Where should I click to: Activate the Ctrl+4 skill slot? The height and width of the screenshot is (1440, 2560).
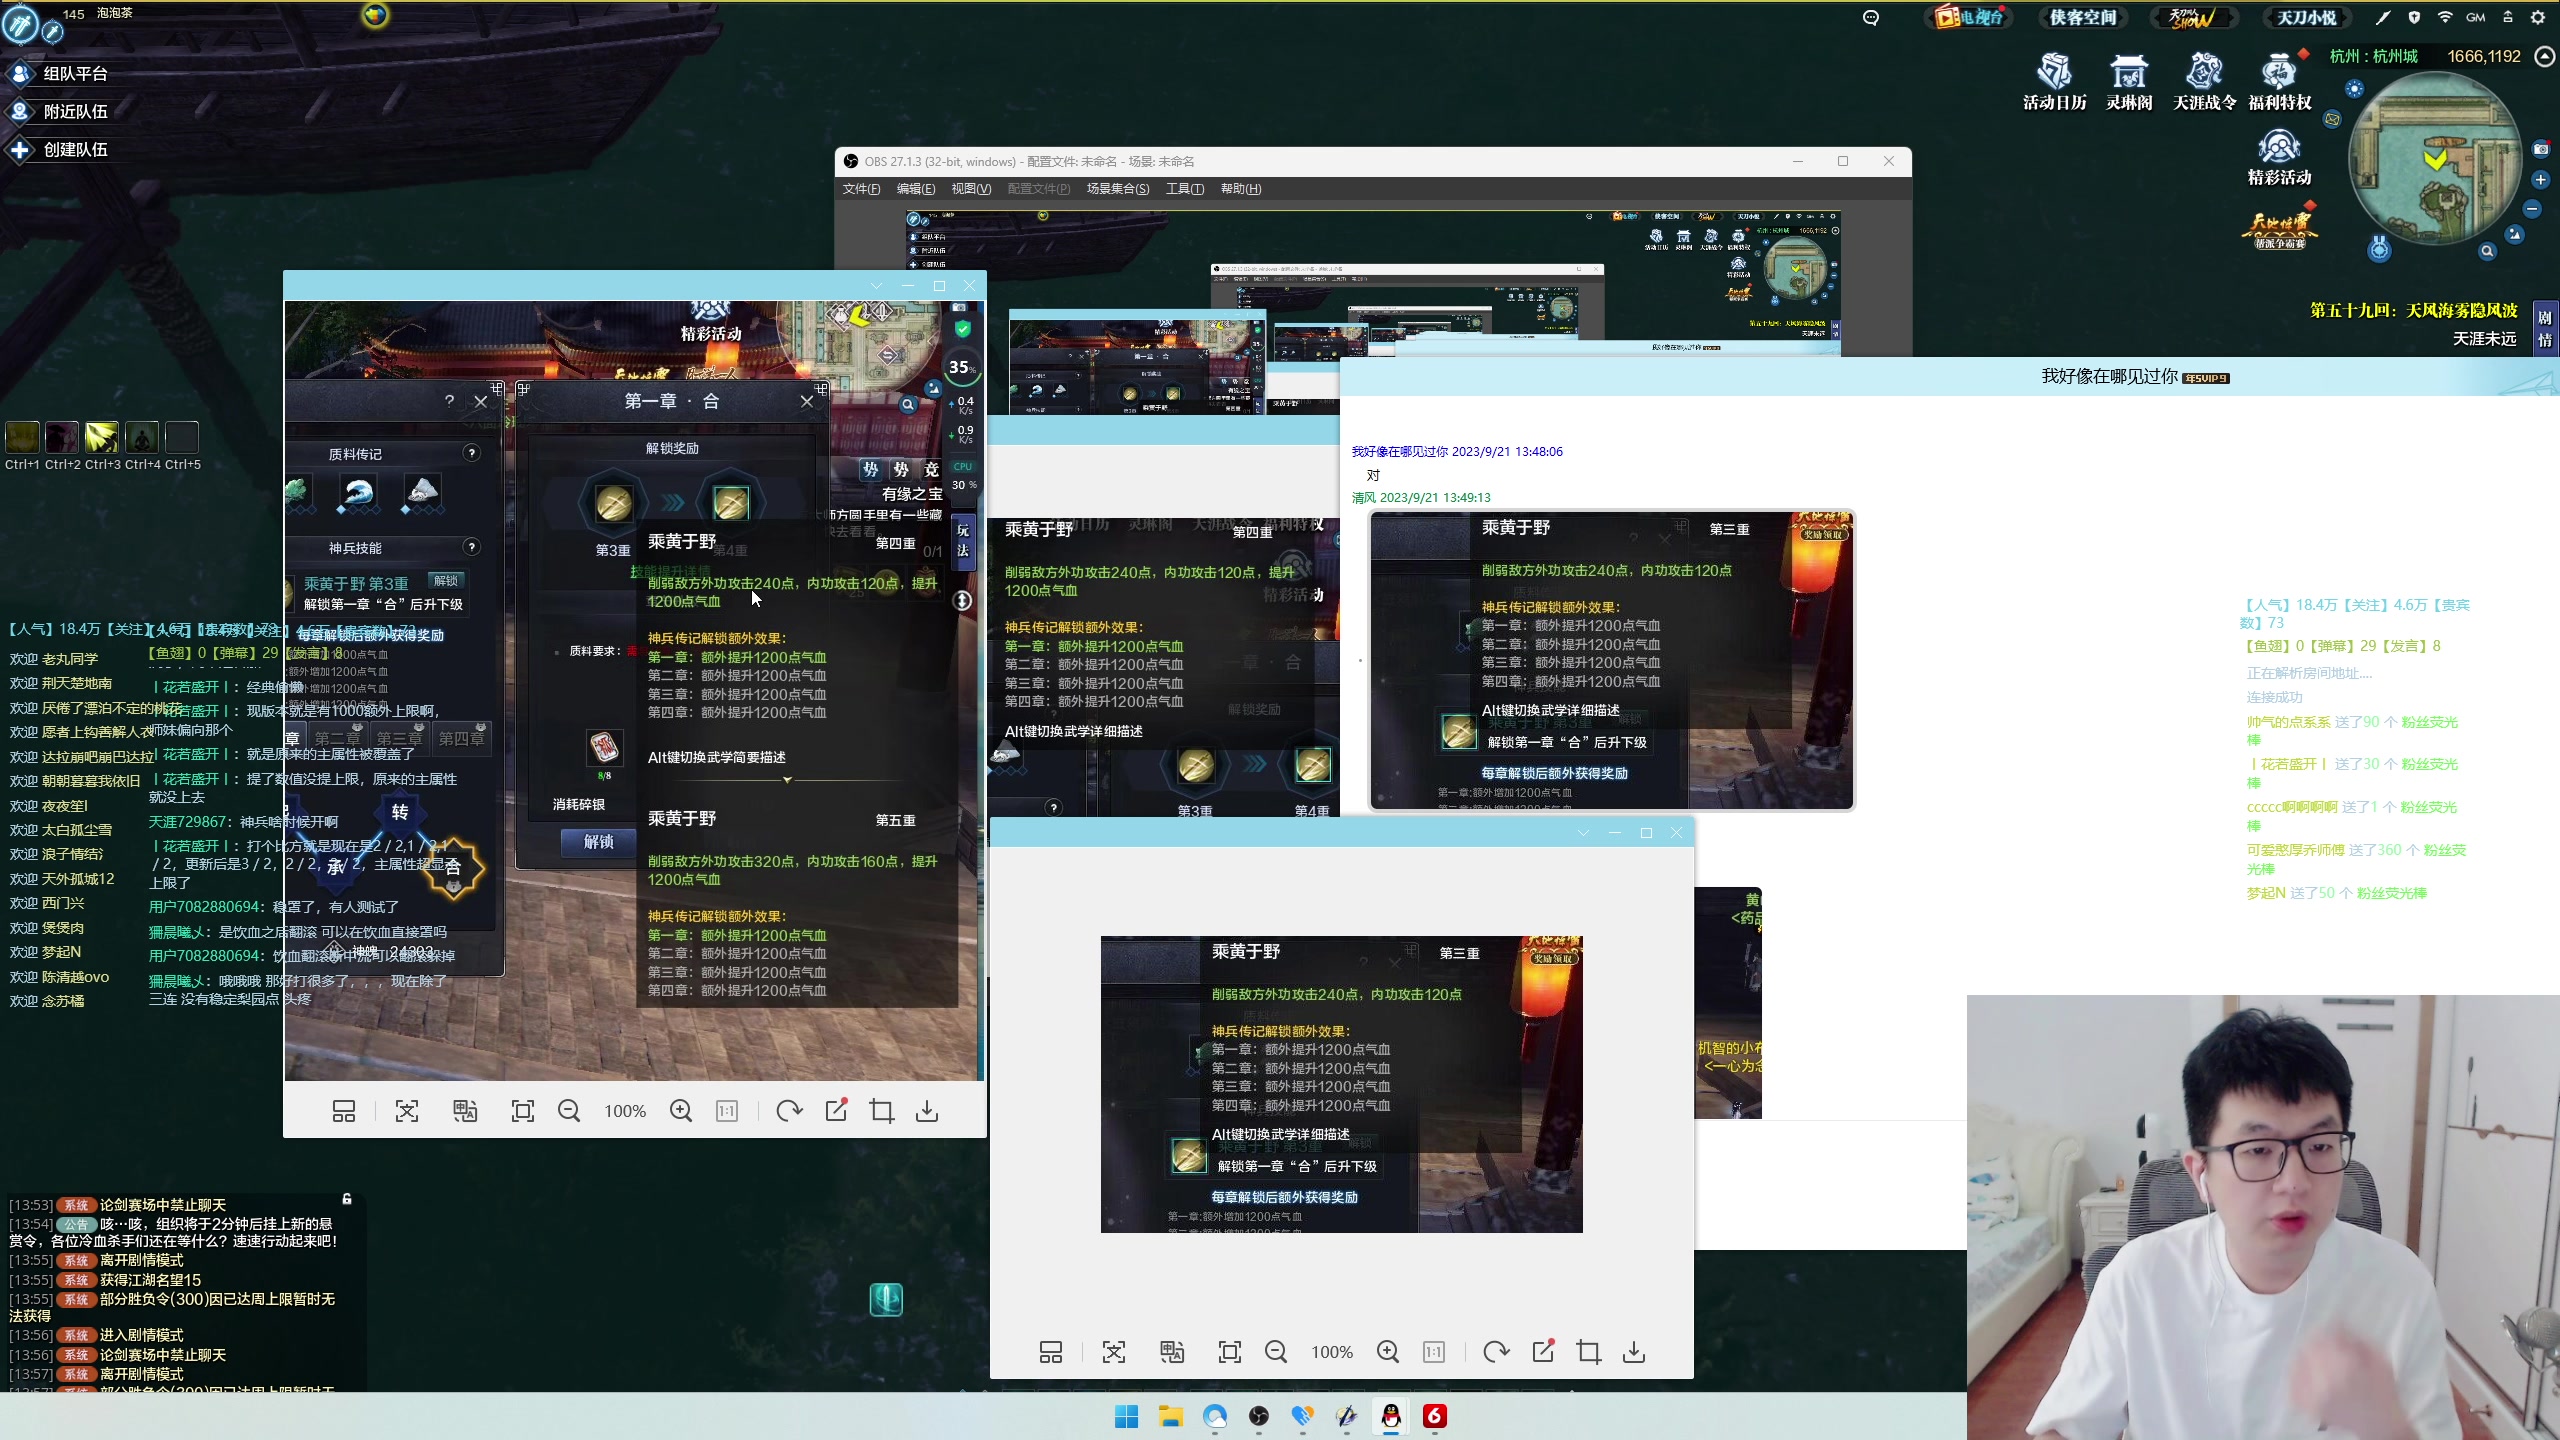[x=142, y=437]
